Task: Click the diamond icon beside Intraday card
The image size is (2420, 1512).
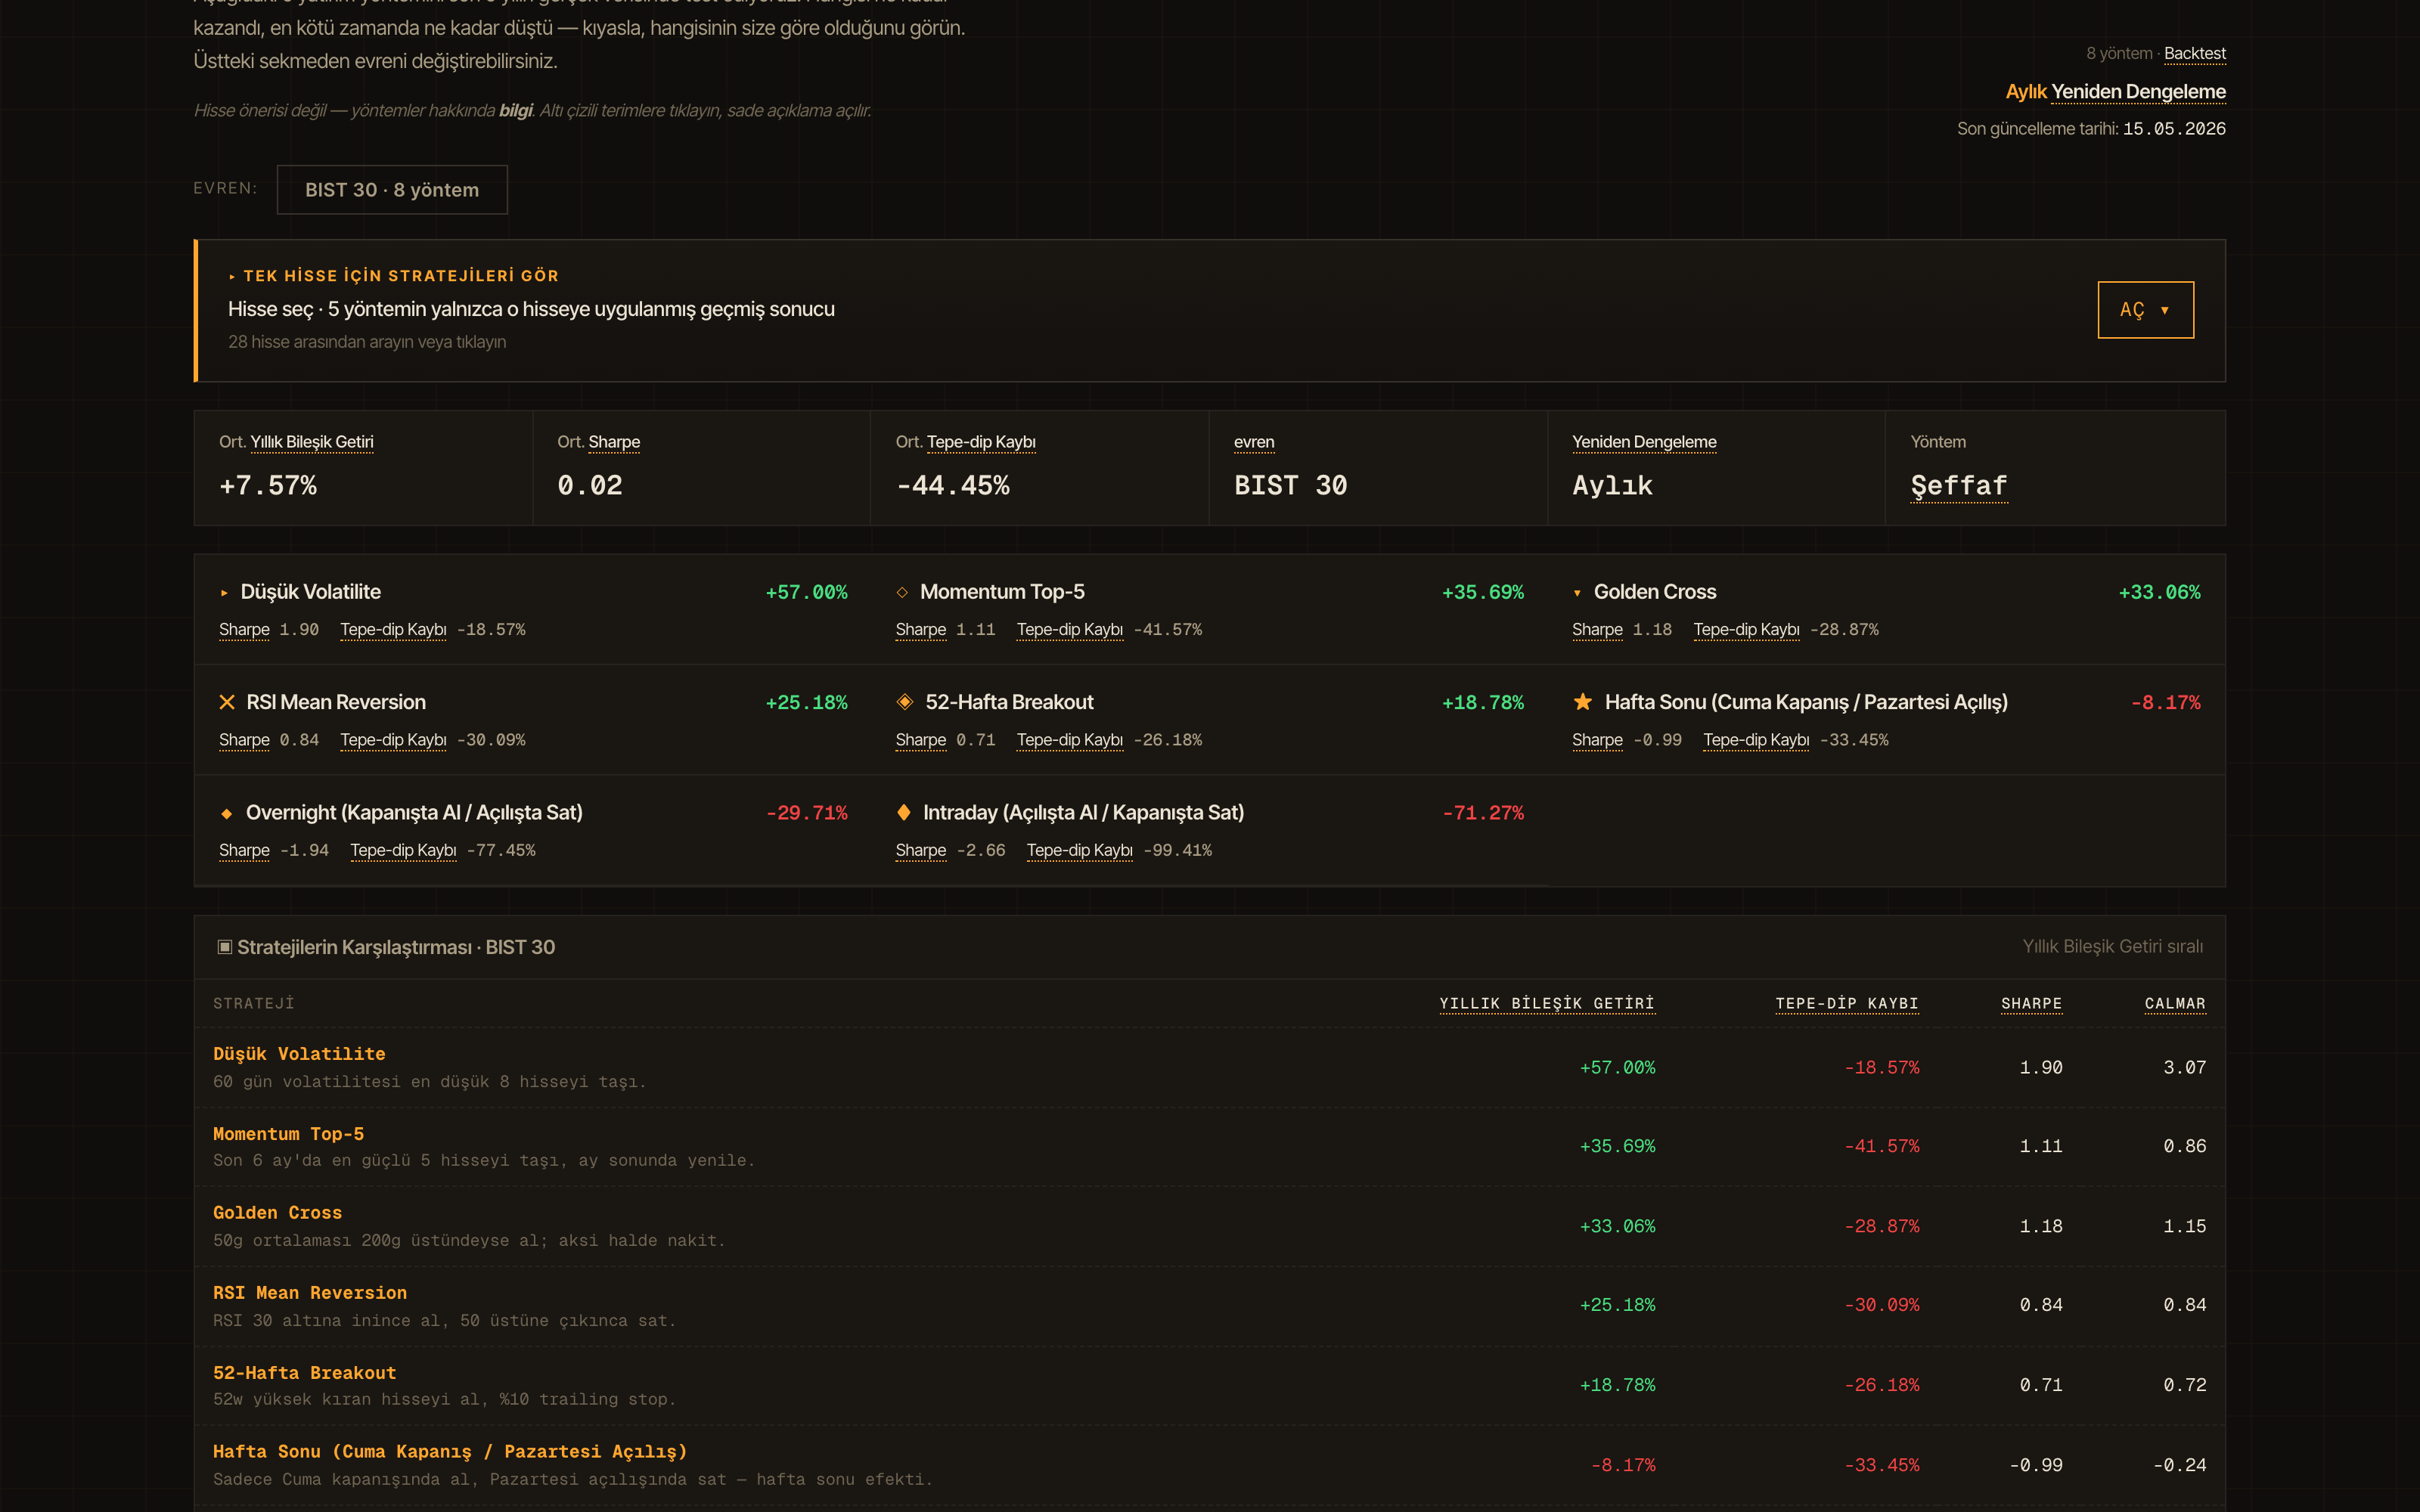Action: click(x=904, y=812)
